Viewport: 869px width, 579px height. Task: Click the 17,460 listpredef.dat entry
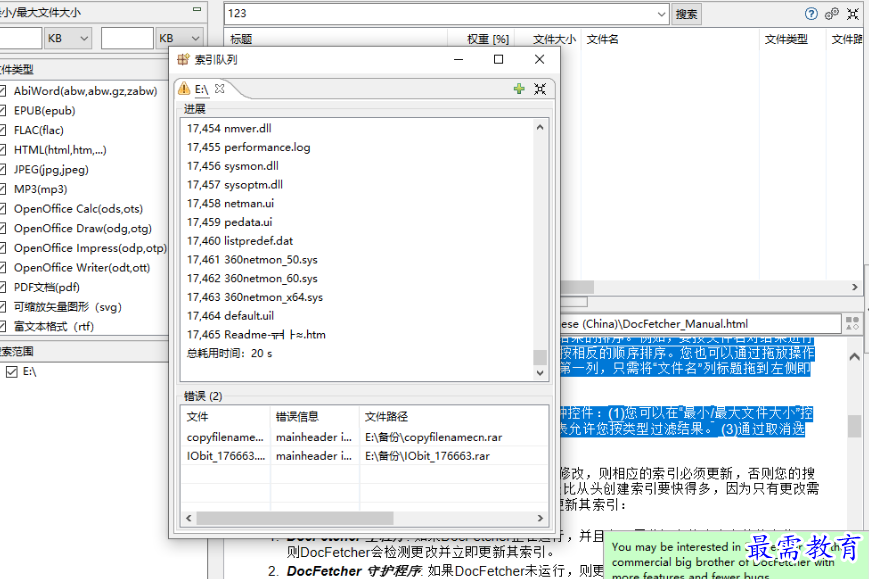click(239, 241)
